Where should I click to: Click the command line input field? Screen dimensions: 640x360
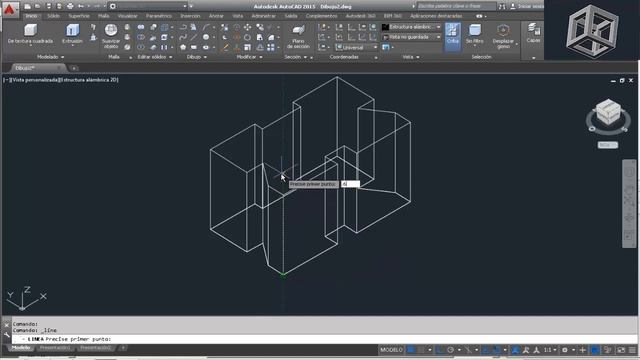point(324,339)
